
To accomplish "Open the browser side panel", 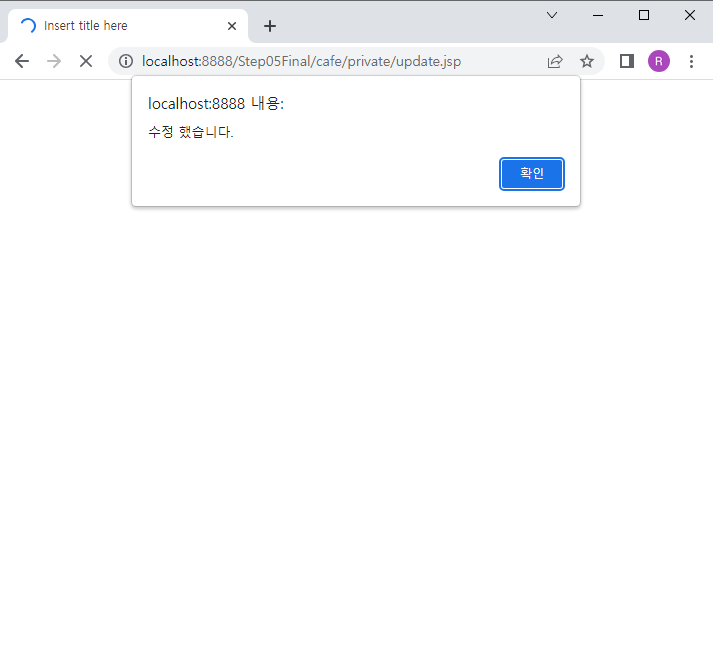I will coord(627,61).
